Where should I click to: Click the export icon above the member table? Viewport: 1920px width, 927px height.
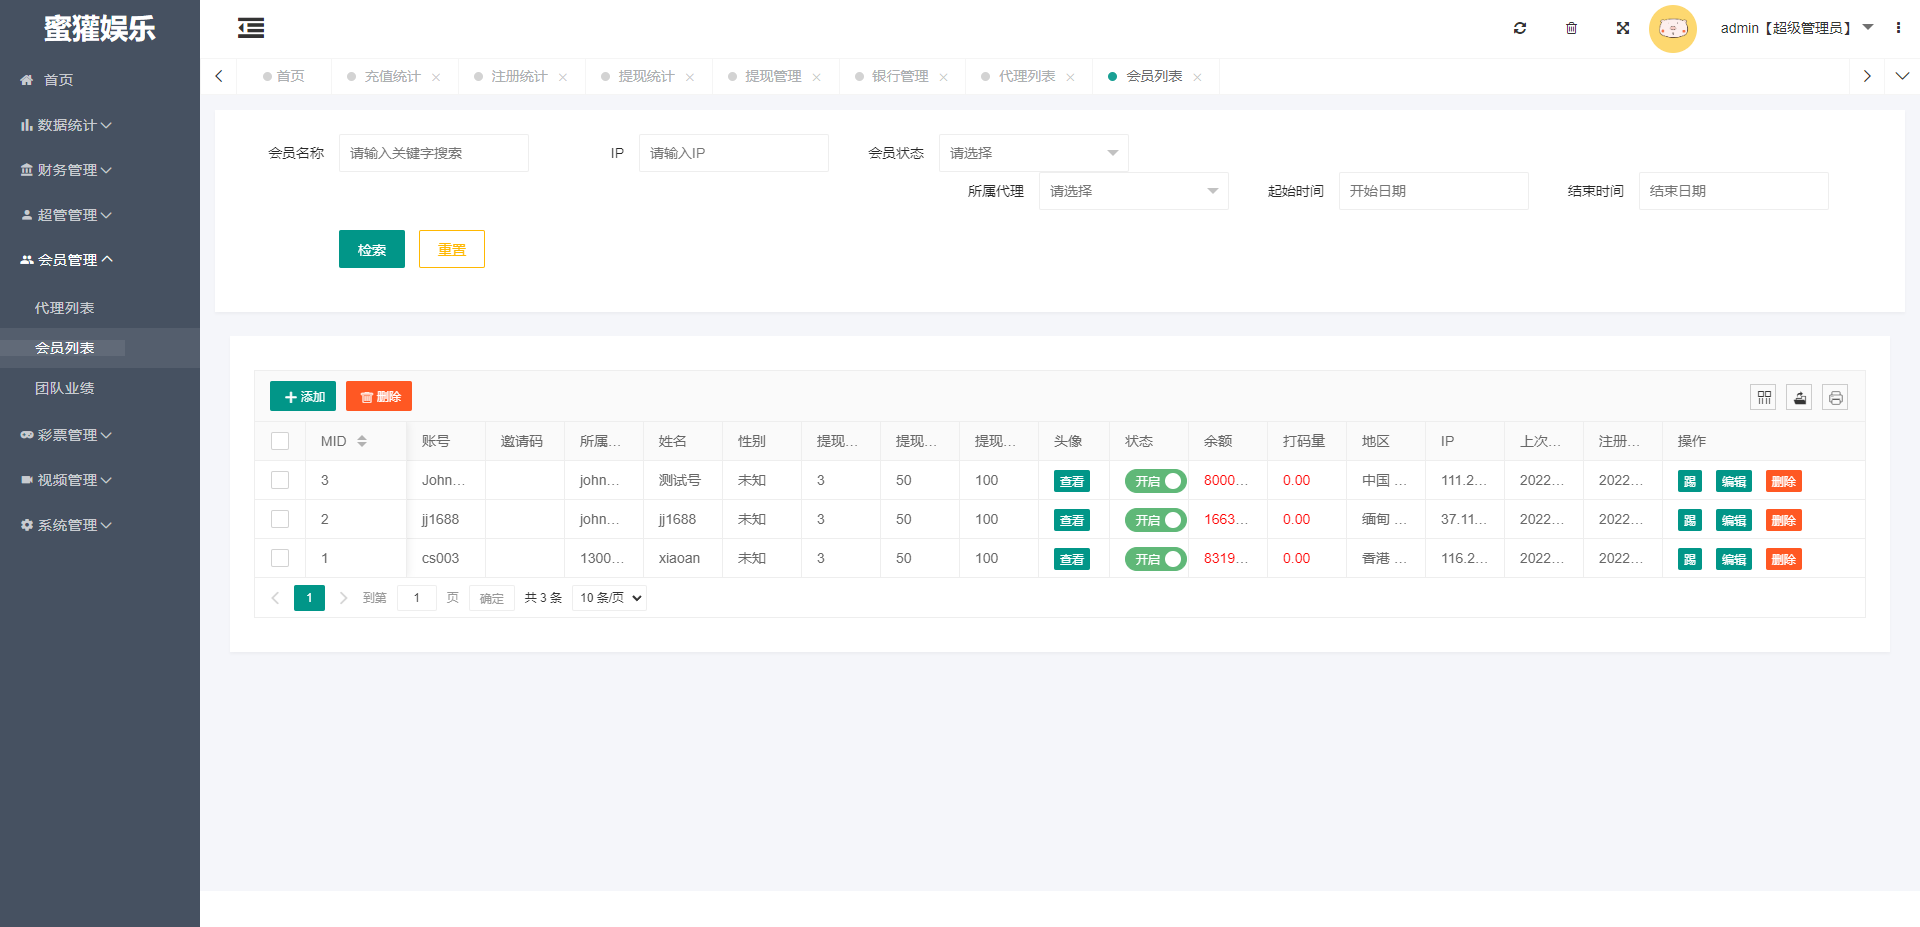tap(1799, 396)
